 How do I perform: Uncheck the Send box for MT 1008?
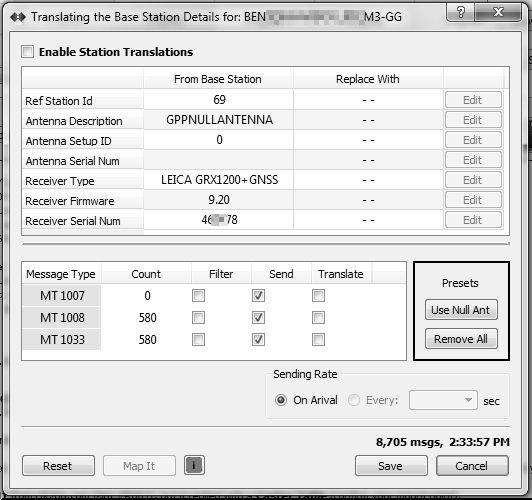258,318
